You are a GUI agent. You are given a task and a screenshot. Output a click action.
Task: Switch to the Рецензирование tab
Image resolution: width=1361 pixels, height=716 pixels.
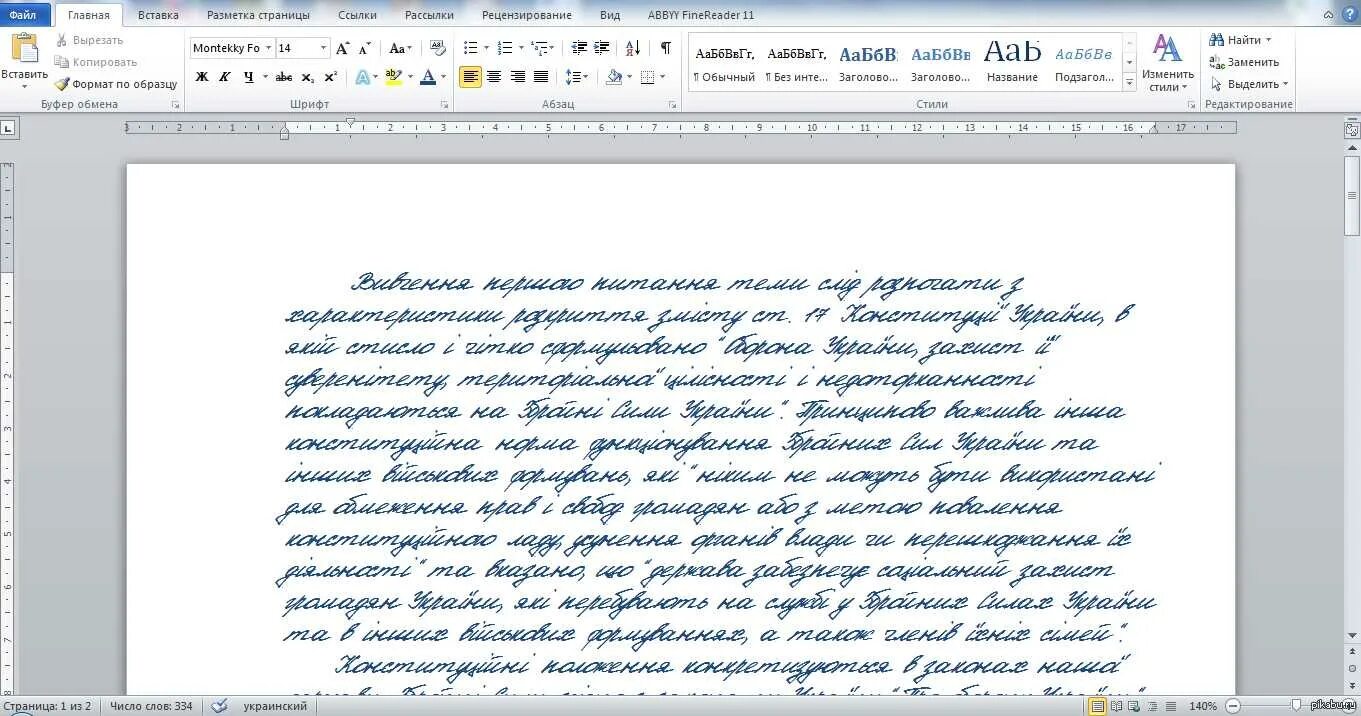[x=527, y=15]
